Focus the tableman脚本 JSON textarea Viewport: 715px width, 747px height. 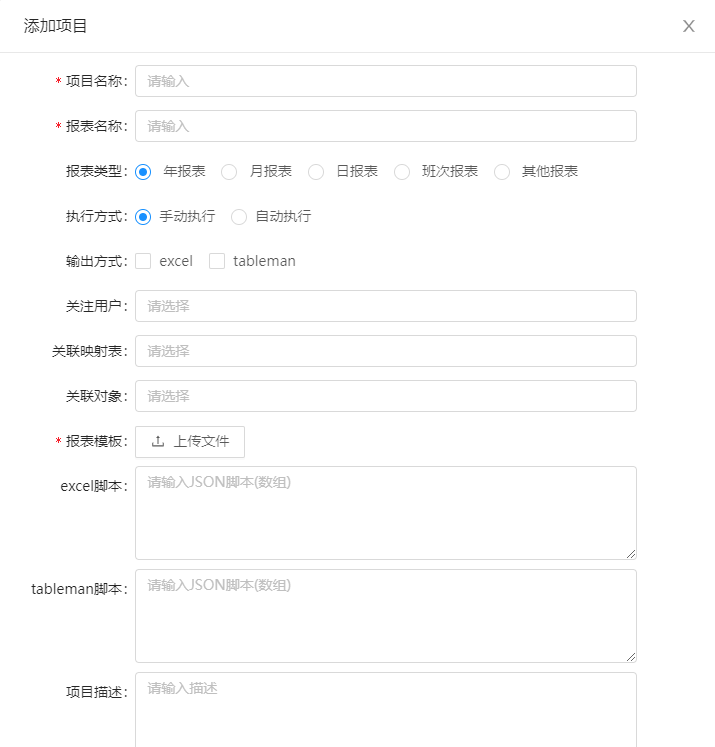(x=385, y=615)
